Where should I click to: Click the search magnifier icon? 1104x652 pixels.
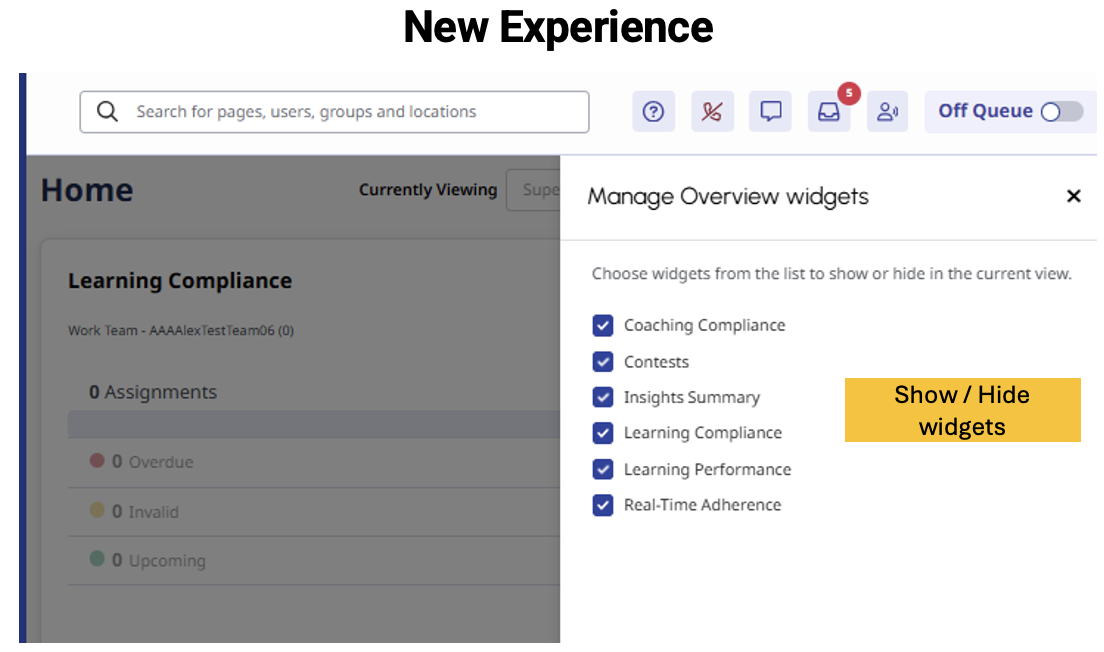coord(107,112)
